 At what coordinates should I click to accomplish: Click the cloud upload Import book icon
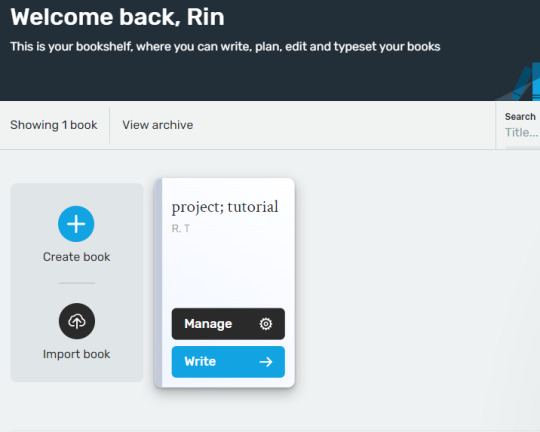[76, 321]
